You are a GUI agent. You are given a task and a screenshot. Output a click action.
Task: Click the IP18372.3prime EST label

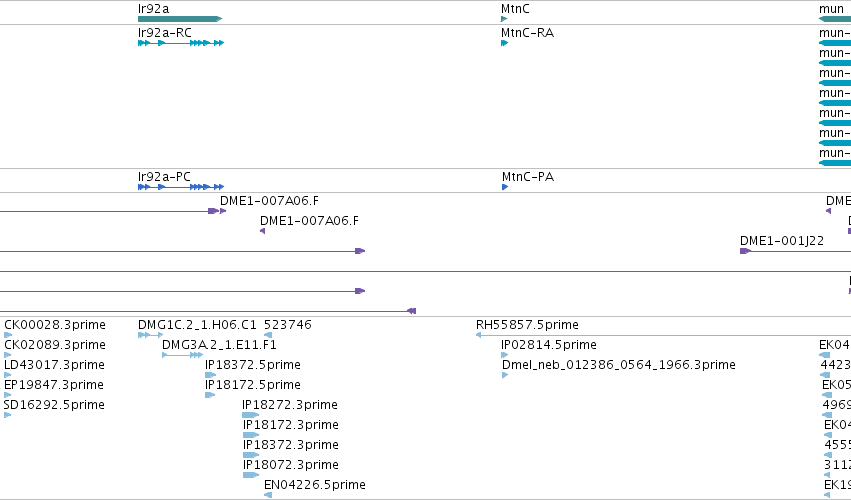[291, 445]
